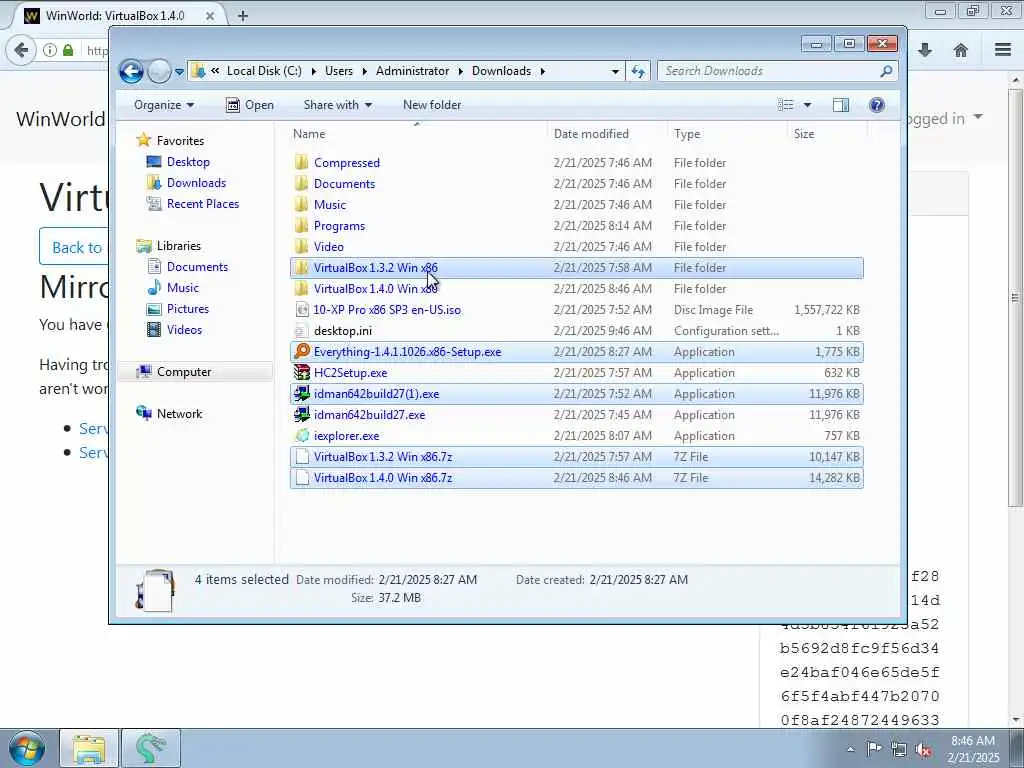This screenshot has width=1024, height=768.
Task: Toggle the preview pane icon
Action: click(840, 105)
